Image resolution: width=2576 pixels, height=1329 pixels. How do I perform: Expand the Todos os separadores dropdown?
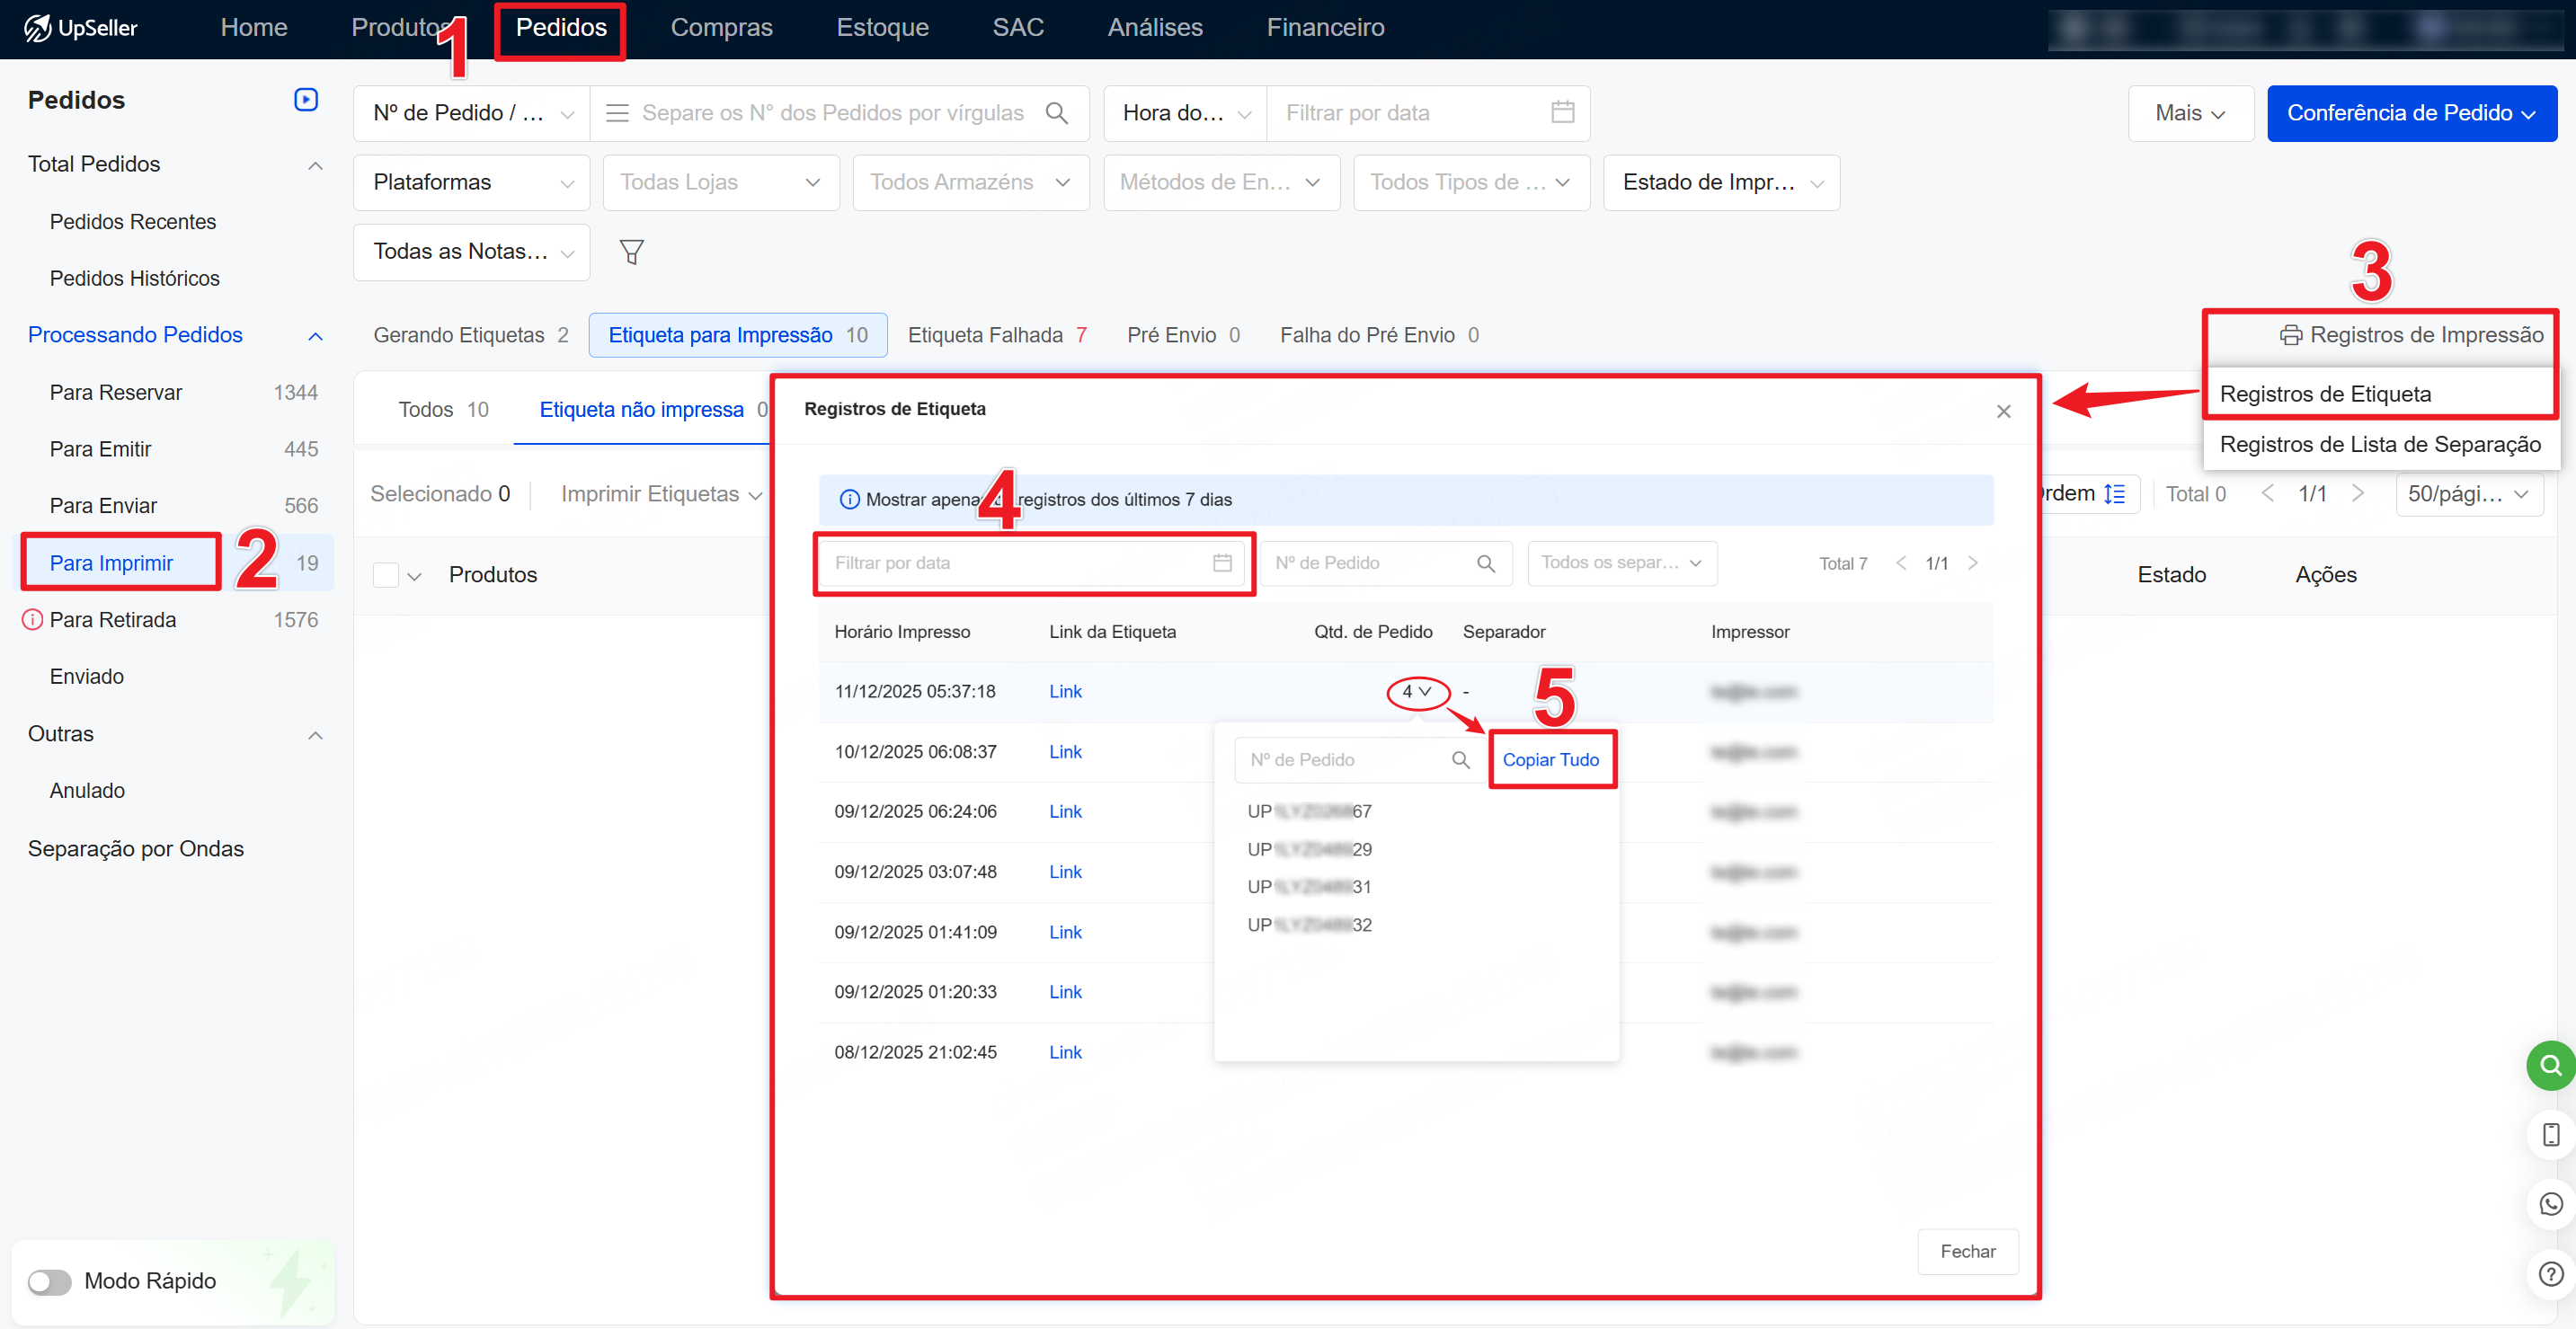click(1621, 563)
